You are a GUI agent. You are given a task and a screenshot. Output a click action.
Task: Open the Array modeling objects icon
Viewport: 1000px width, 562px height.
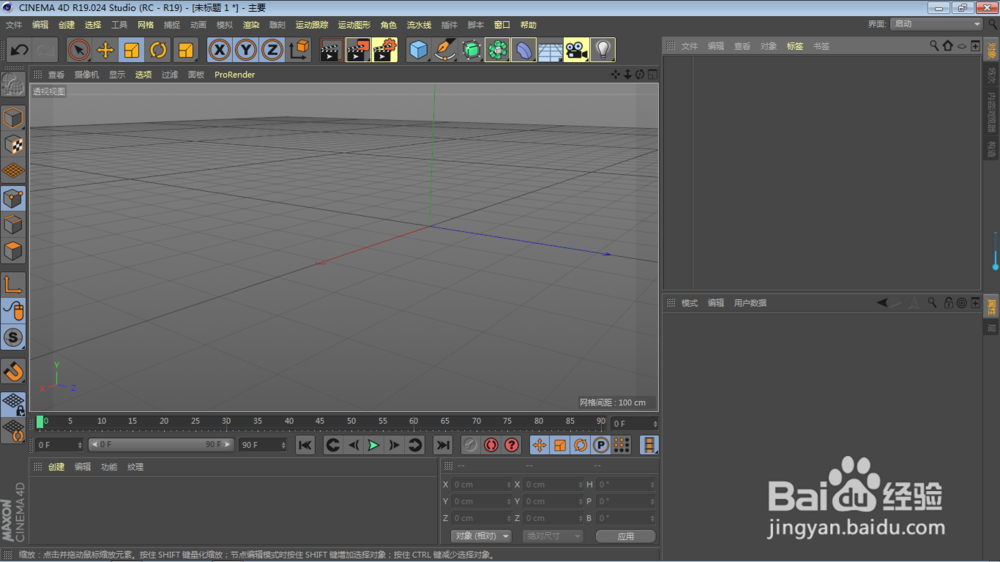click(x=497, y=50)
